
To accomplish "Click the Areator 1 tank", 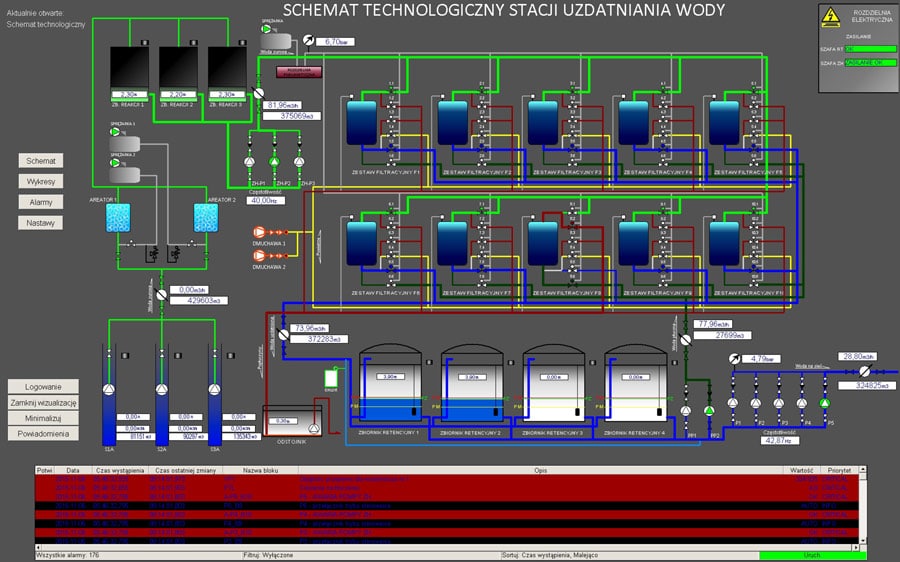I will (x=118, y=218).
